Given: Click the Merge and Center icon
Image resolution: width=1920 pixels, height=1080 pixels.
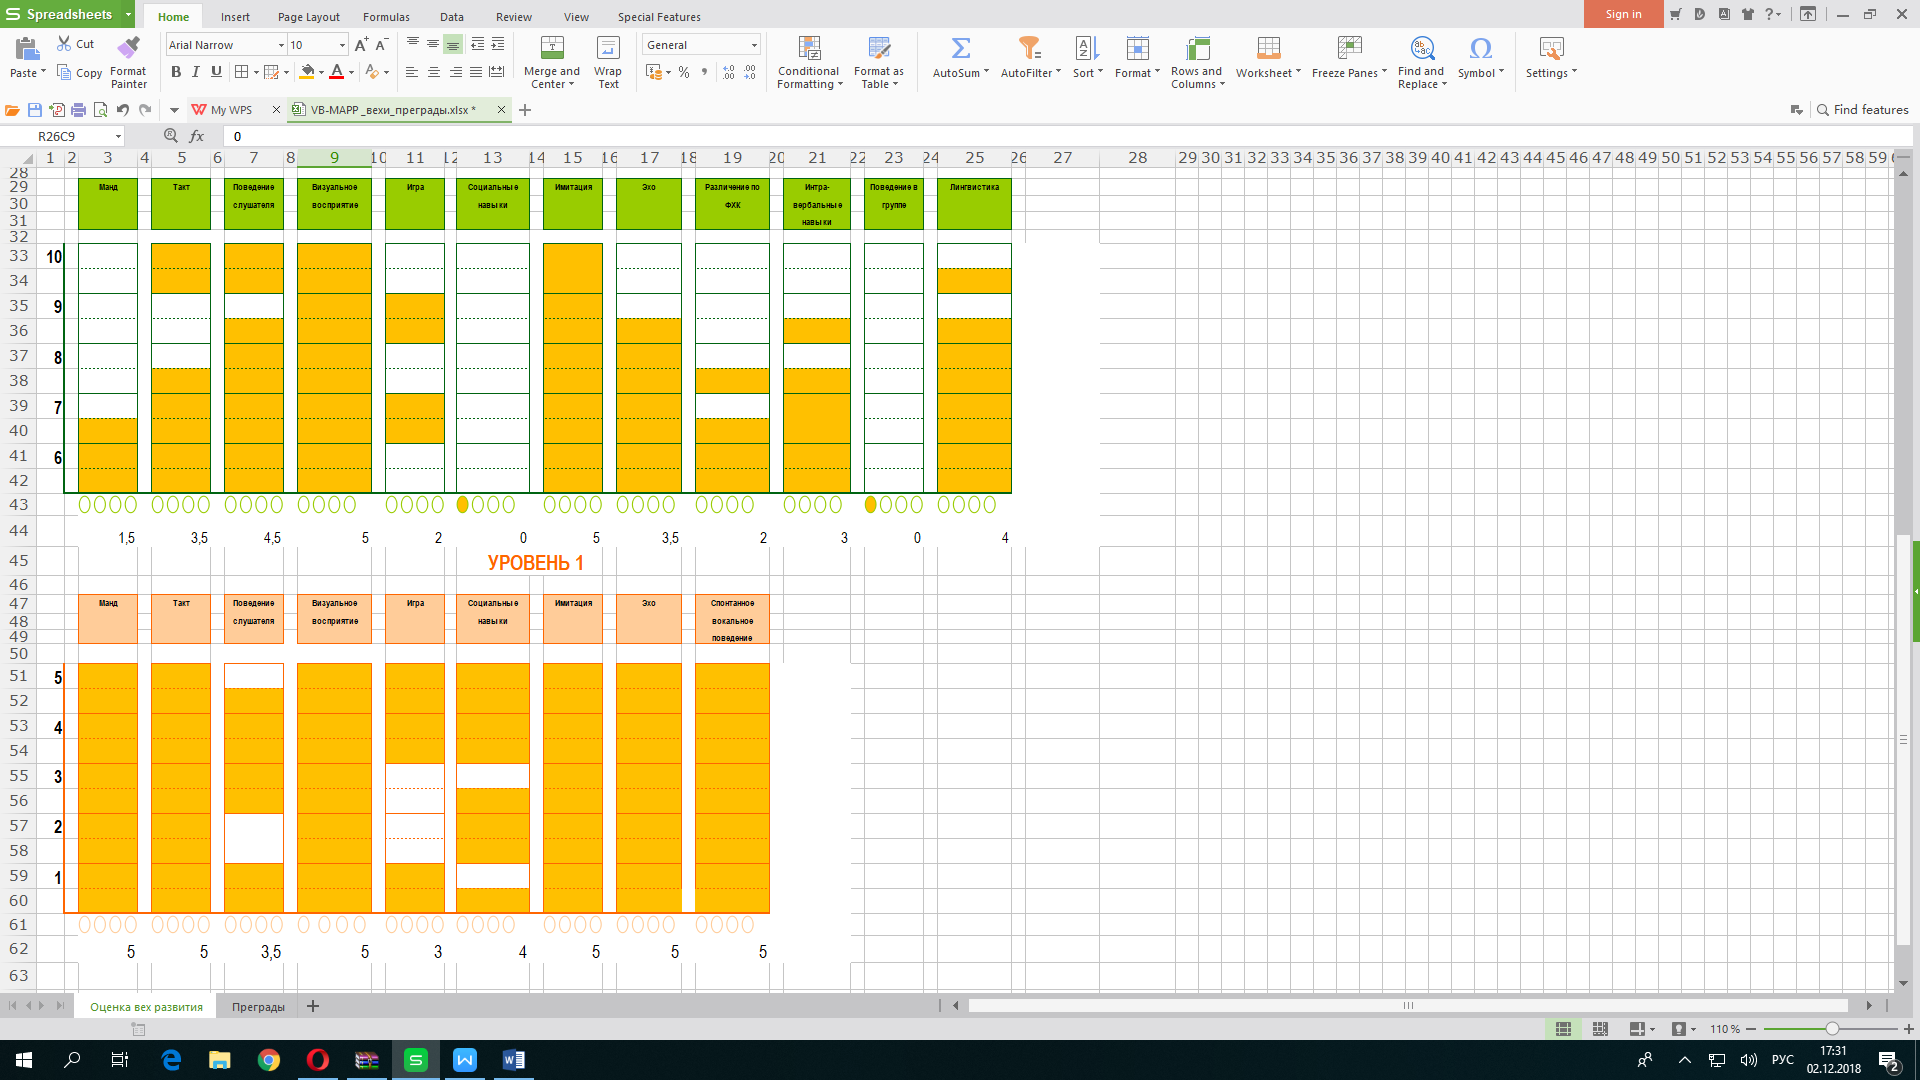Looking at the screenshot, I should click(x=551, y=48).
